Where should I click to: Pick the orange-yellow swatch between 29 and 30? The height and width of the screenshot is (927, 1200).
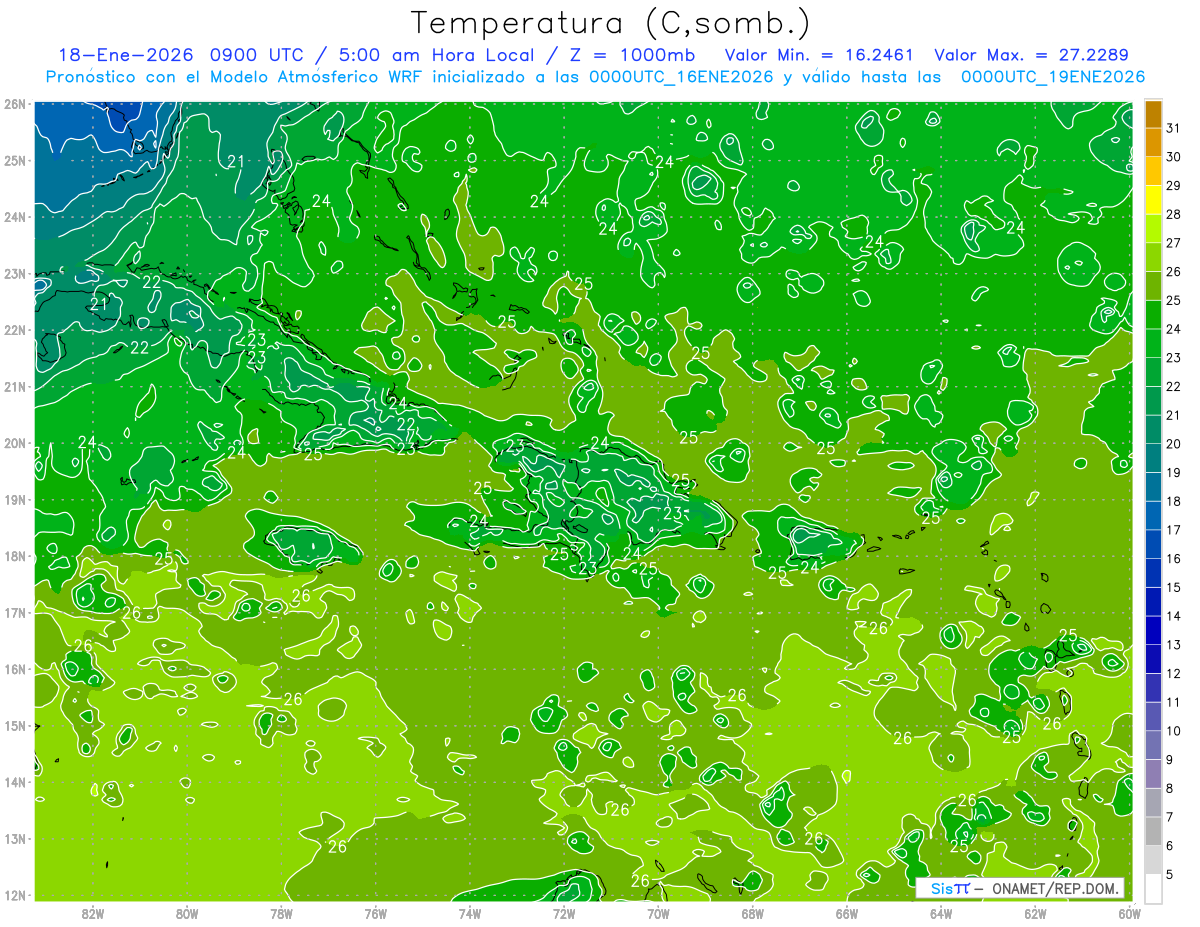click(x=1153, y=171)
